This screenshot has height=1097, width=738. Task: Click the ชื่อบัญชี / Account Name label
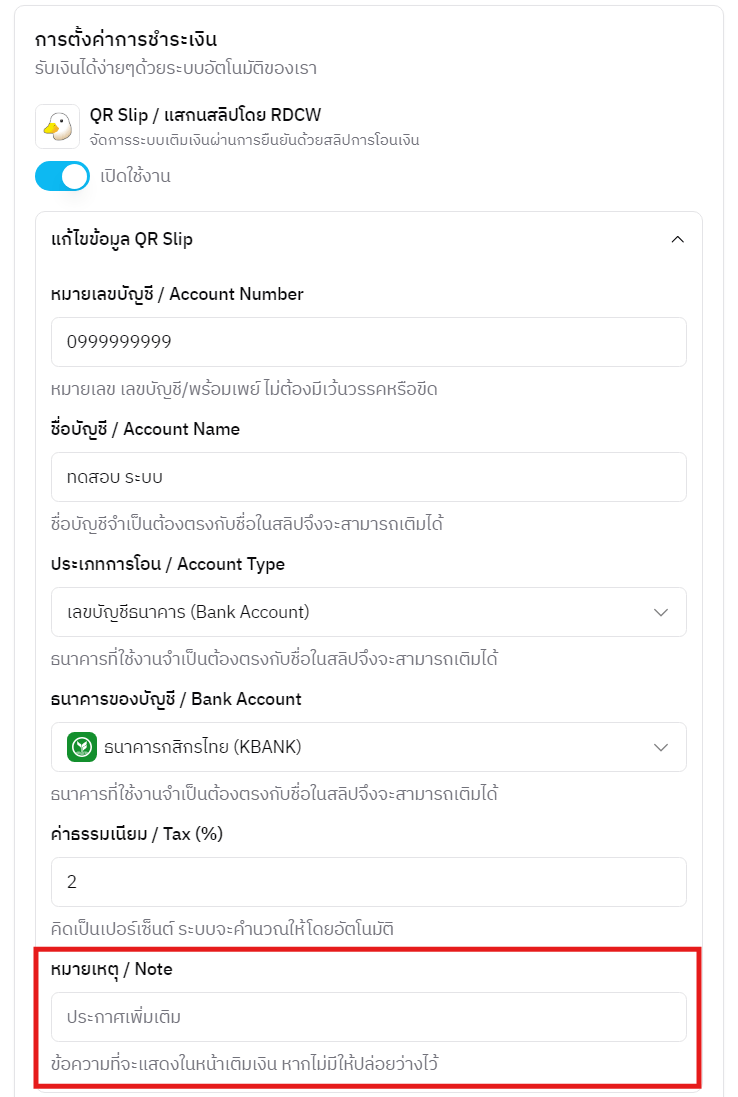(x=145, y=429)
